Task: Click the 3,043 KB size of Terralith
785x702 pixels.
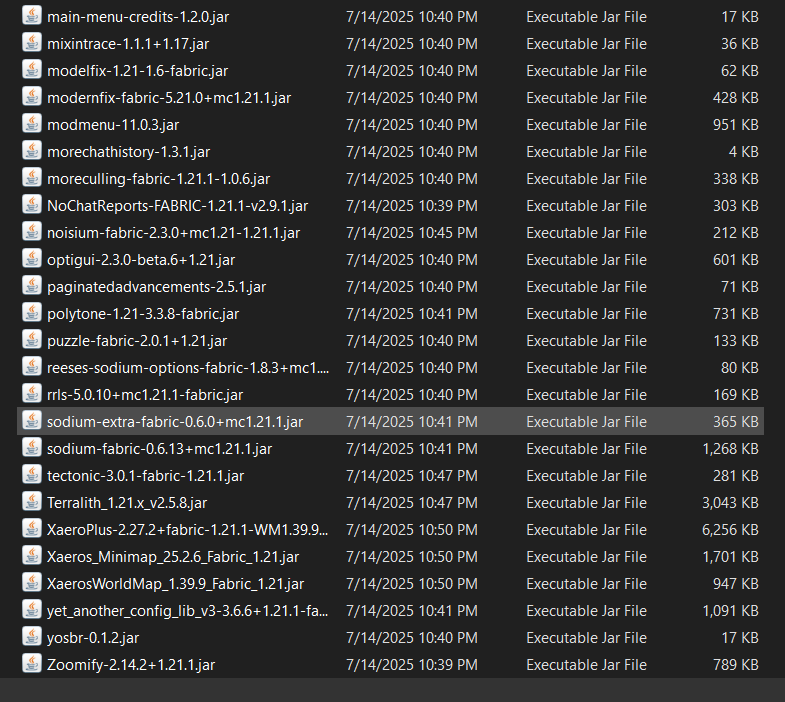Action: 730,503
